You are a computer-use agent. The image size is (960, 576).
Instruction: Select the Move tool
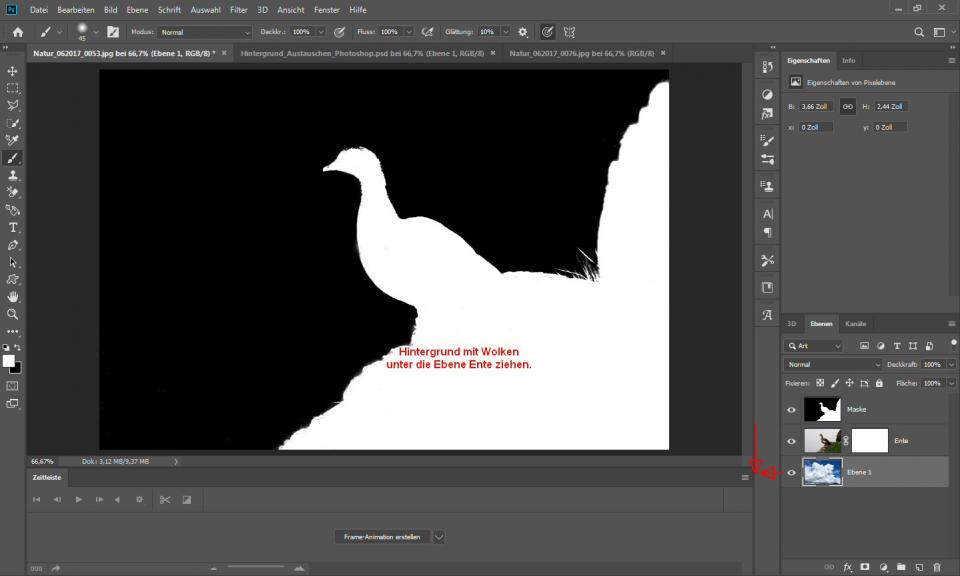(x=13, y=71)
